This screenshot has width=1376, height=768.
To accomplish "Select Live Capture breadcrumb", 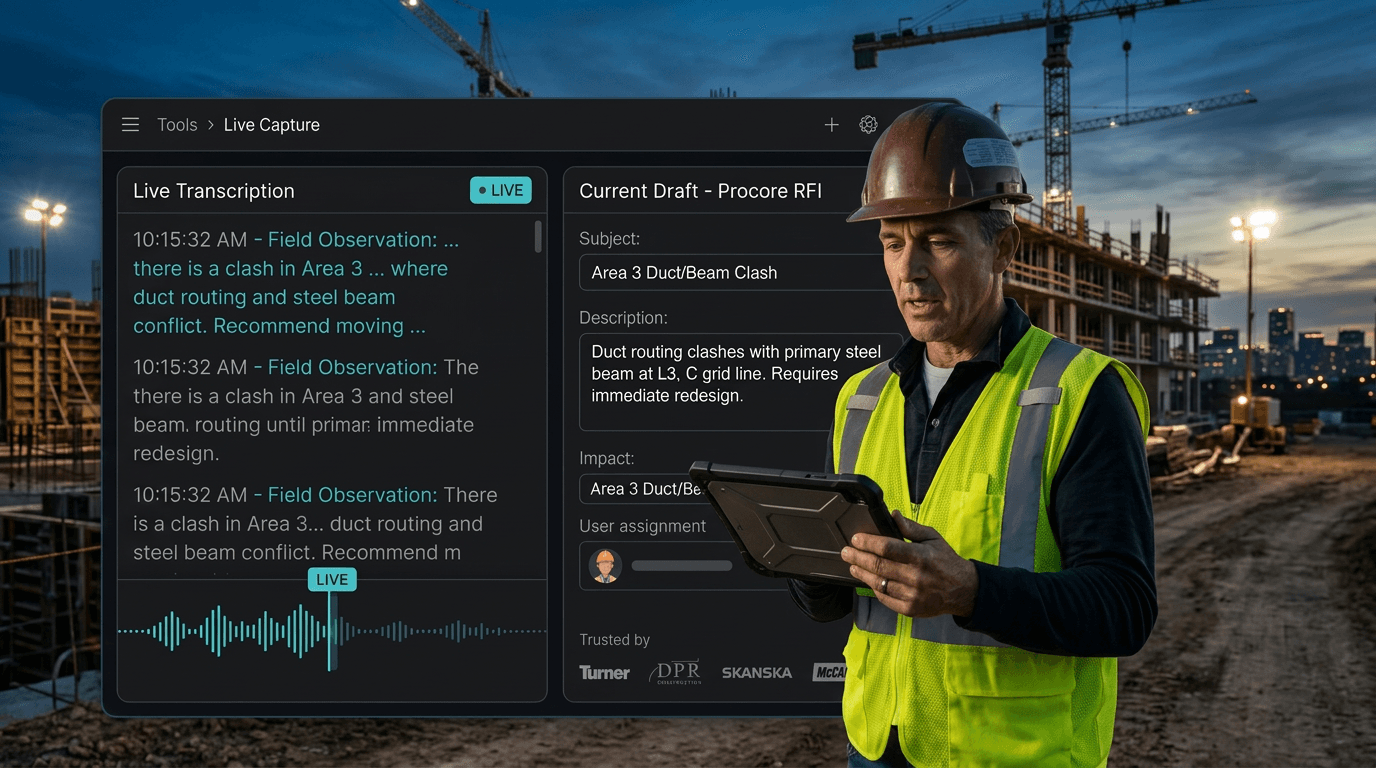I will point(272,125).
